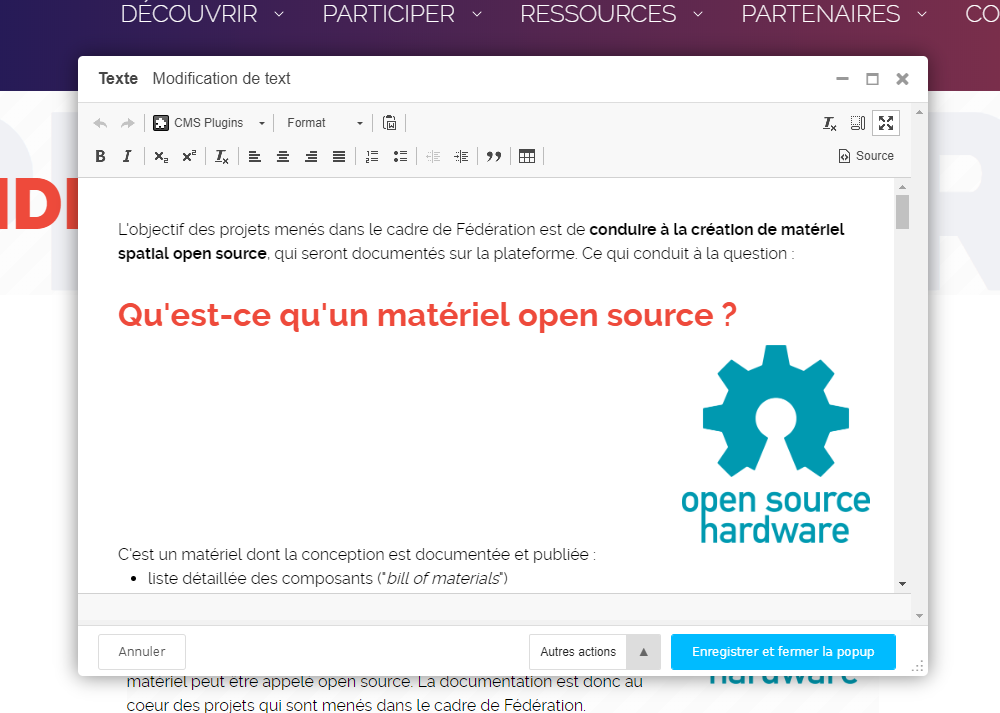Insert a table
The width and height of the screenshot is (1000, 713).
[527, 156]
